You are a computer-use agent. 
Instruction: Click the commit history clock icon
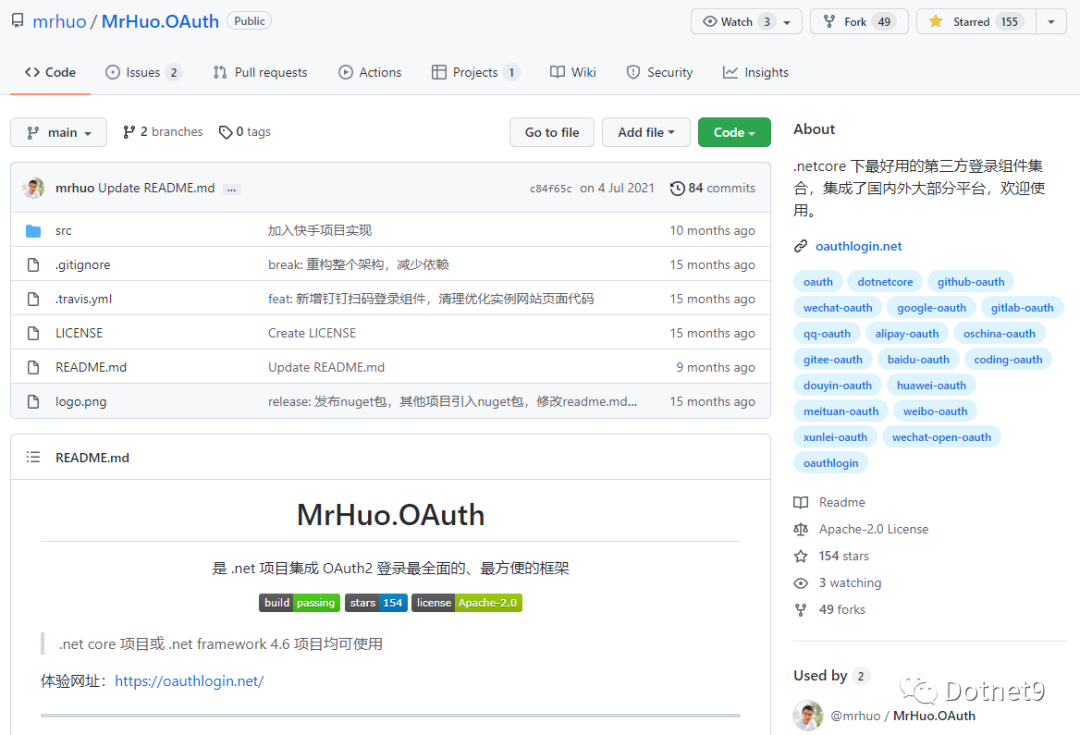click(x=677, y=188)
